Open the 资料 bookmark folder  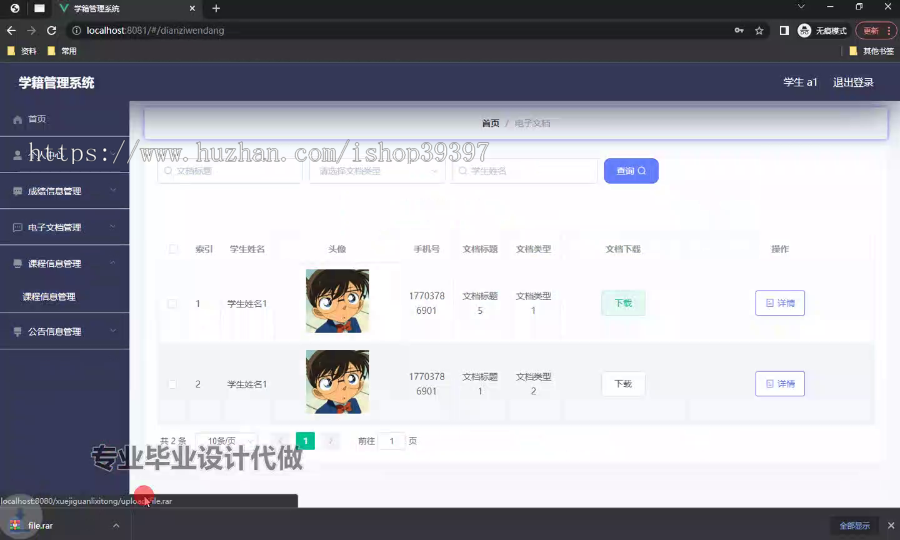22,51
